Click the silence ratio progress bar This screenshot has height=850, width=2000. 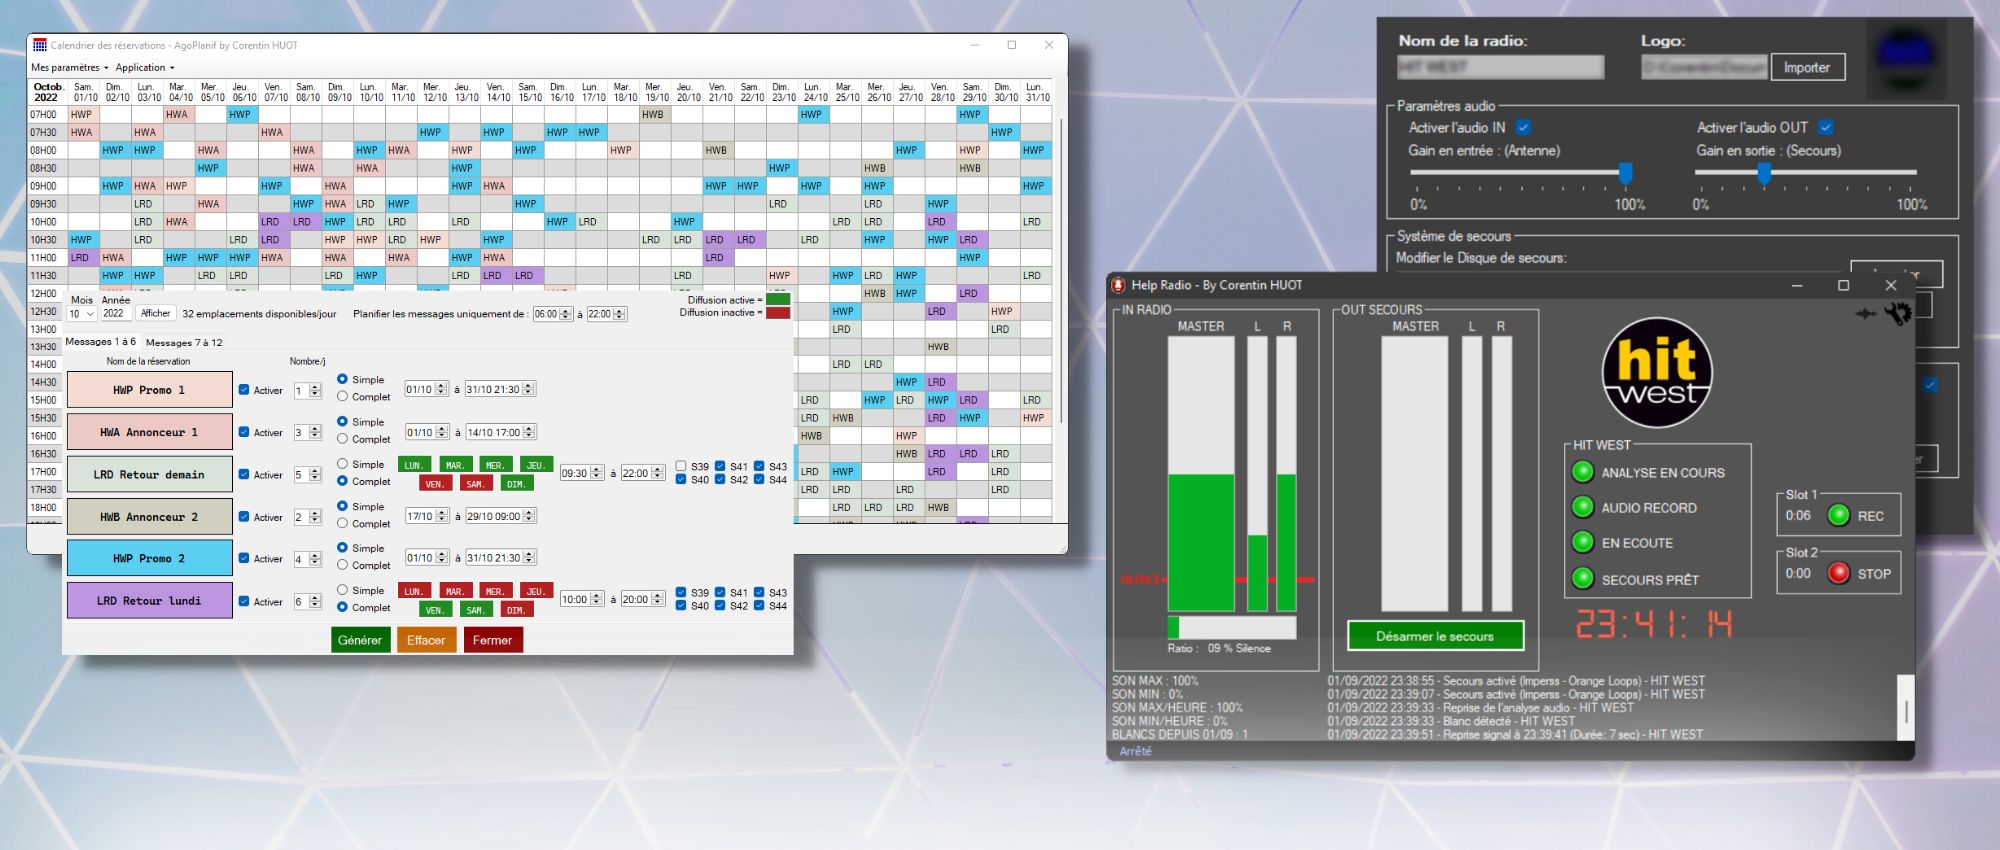point(1232,627)
